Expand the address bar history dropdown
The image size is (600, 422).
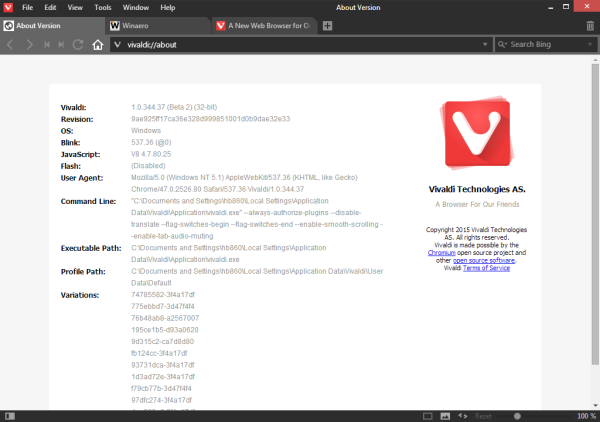point(485,45)
